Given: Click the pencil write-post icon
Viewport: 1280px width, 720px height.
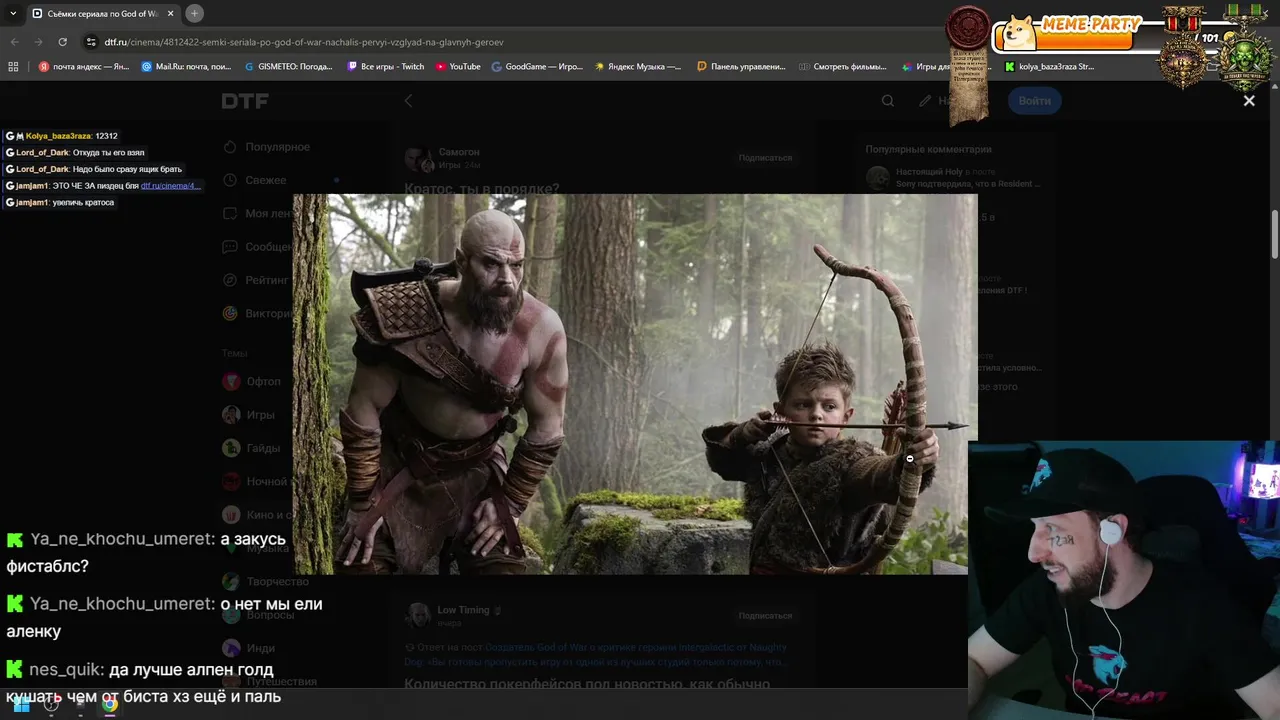Looking at the screenshot, I should (x=926, y=101).
